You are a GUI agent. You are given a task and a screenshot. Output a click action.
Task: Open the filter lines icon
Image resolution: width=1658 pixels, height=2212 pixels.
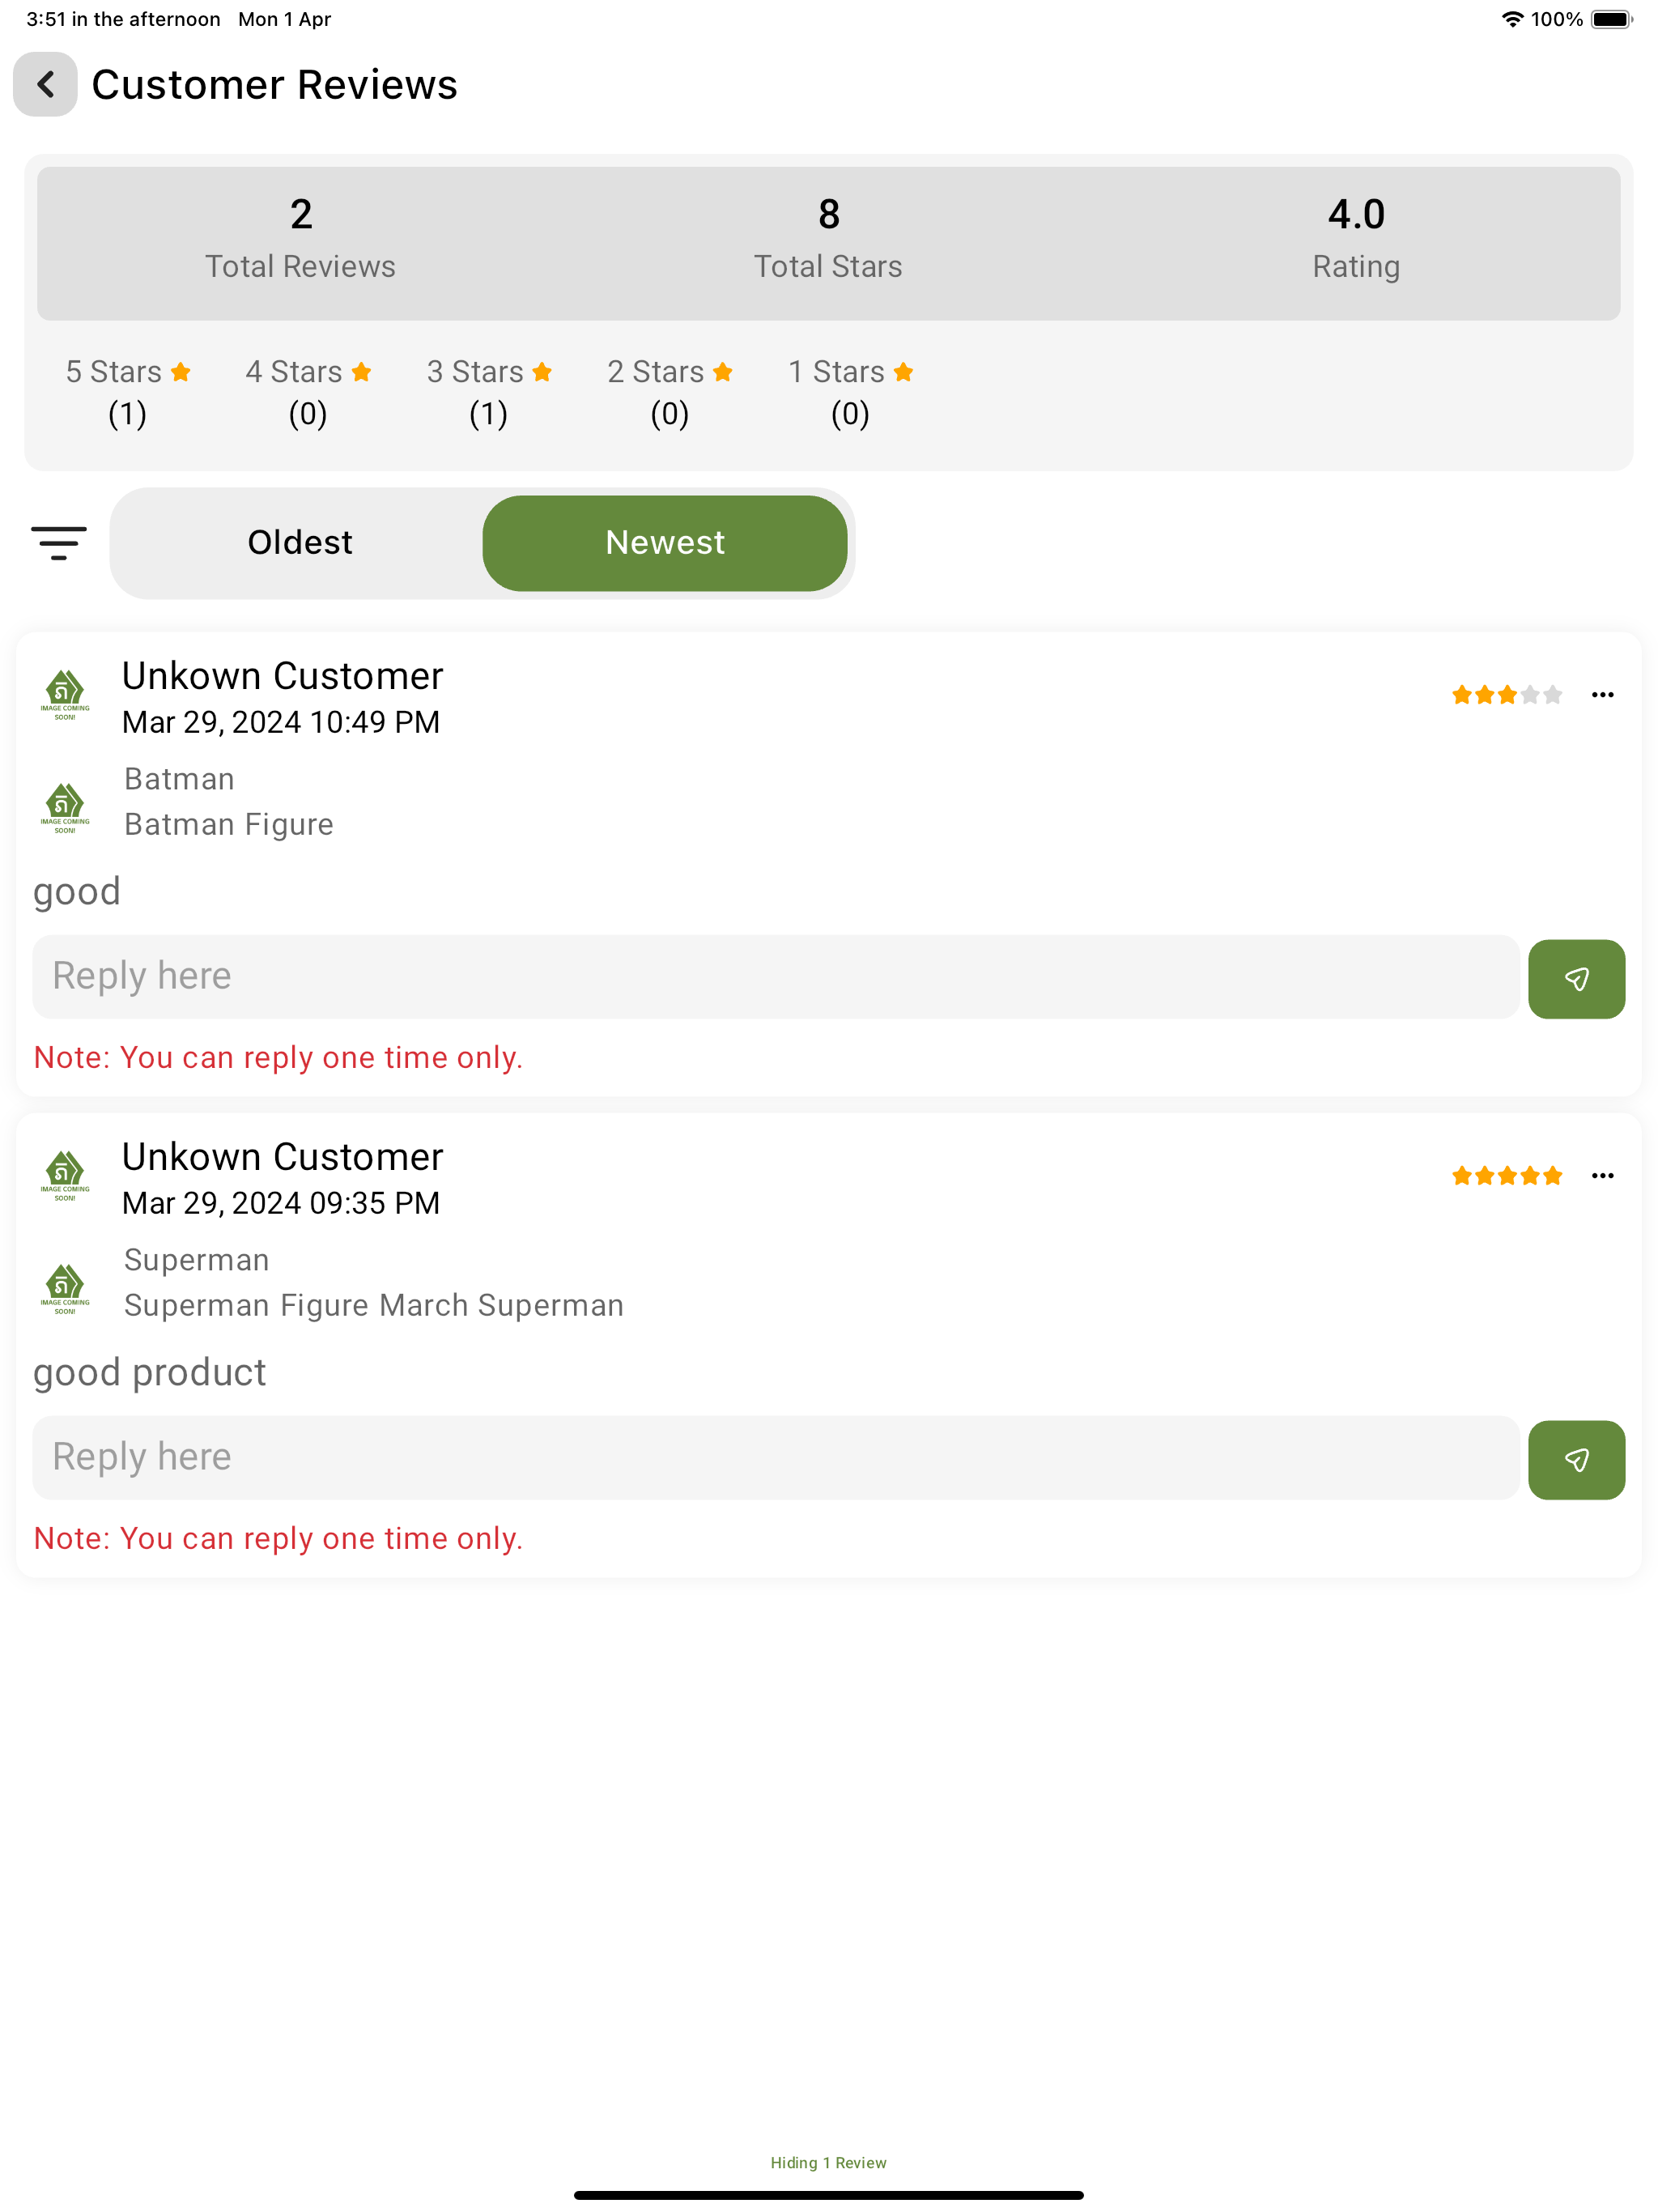tap(59, 543)
